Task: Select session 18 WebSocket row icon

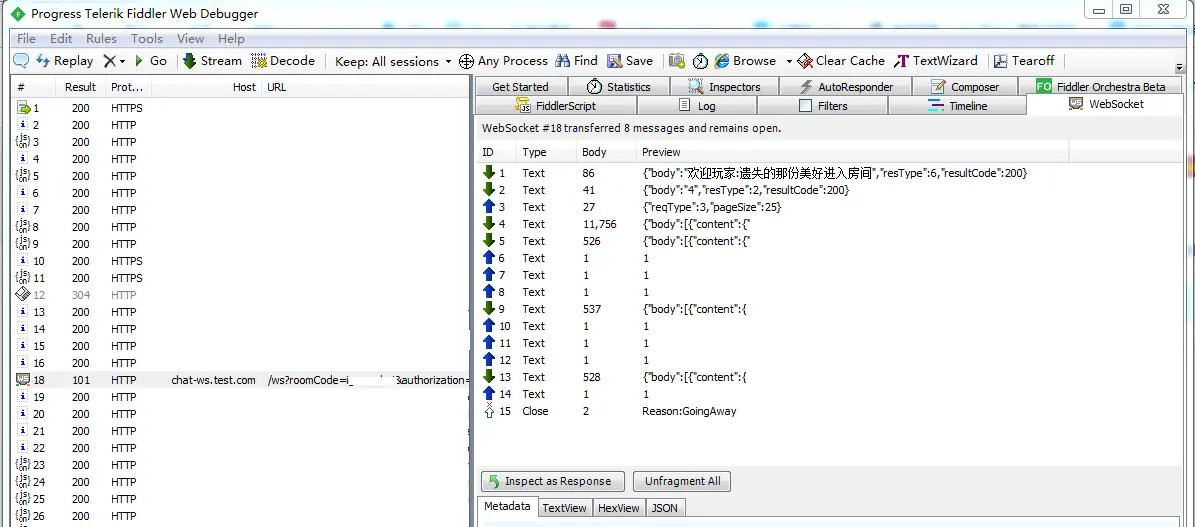Action: pos(23,380)
